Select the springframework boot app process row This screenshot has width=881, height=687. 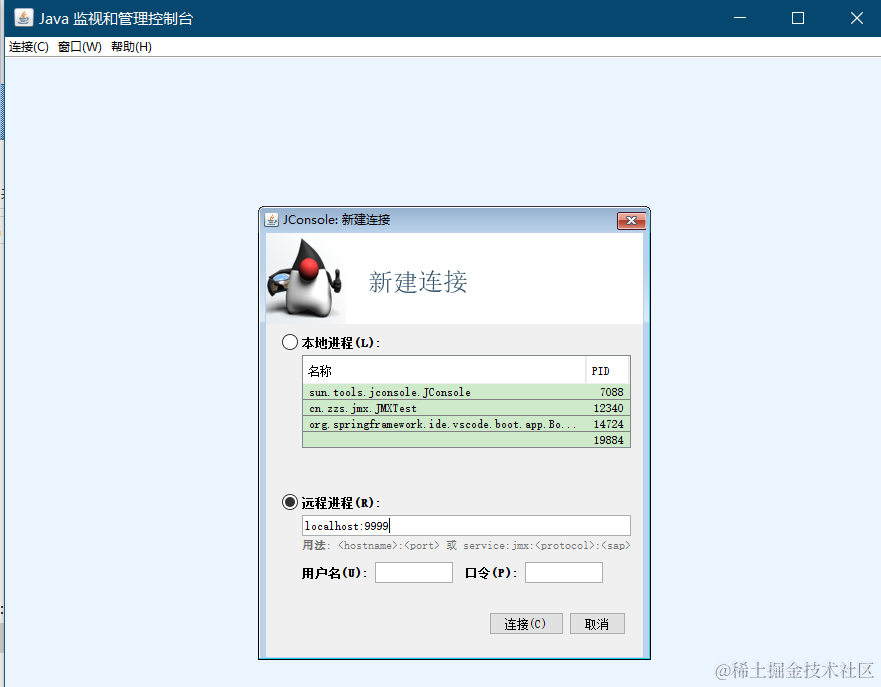(x=440, y=424)
